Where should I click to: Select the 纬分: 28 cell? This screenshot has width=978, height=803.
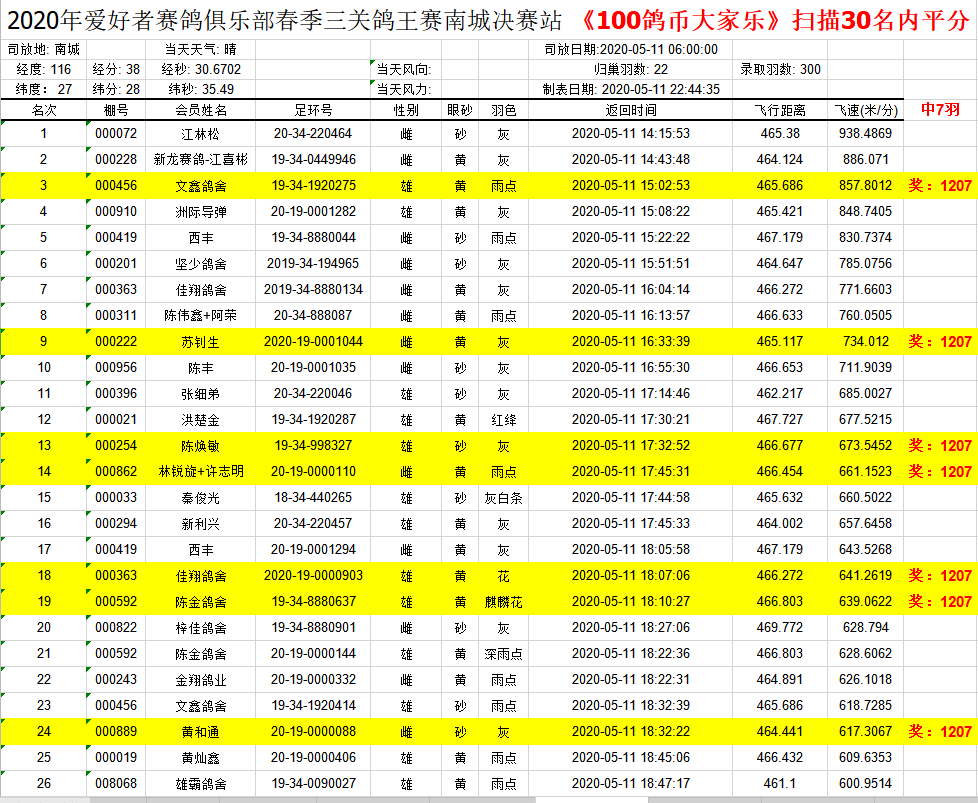(116, 89)
